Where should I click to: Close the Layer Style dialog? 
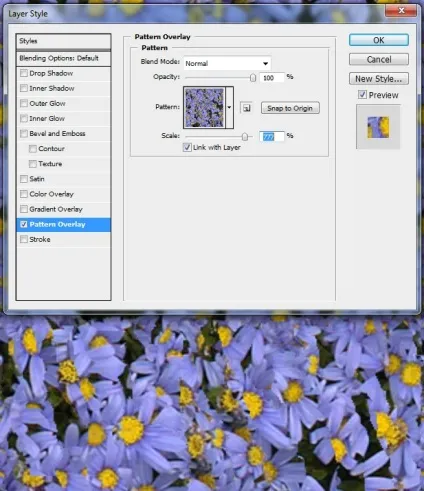tap(401, 11)
